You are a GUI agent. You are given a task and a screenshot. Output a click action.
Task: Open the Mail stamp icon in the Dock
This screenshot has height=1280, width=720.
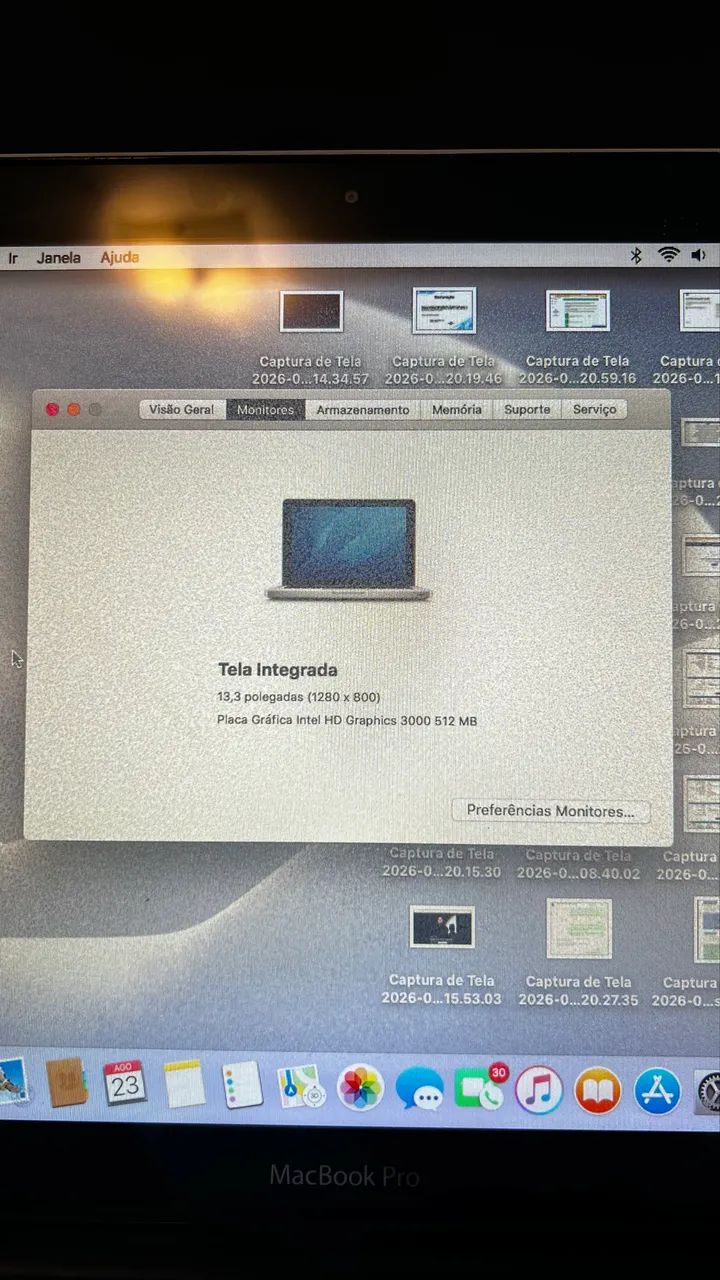13,1083
